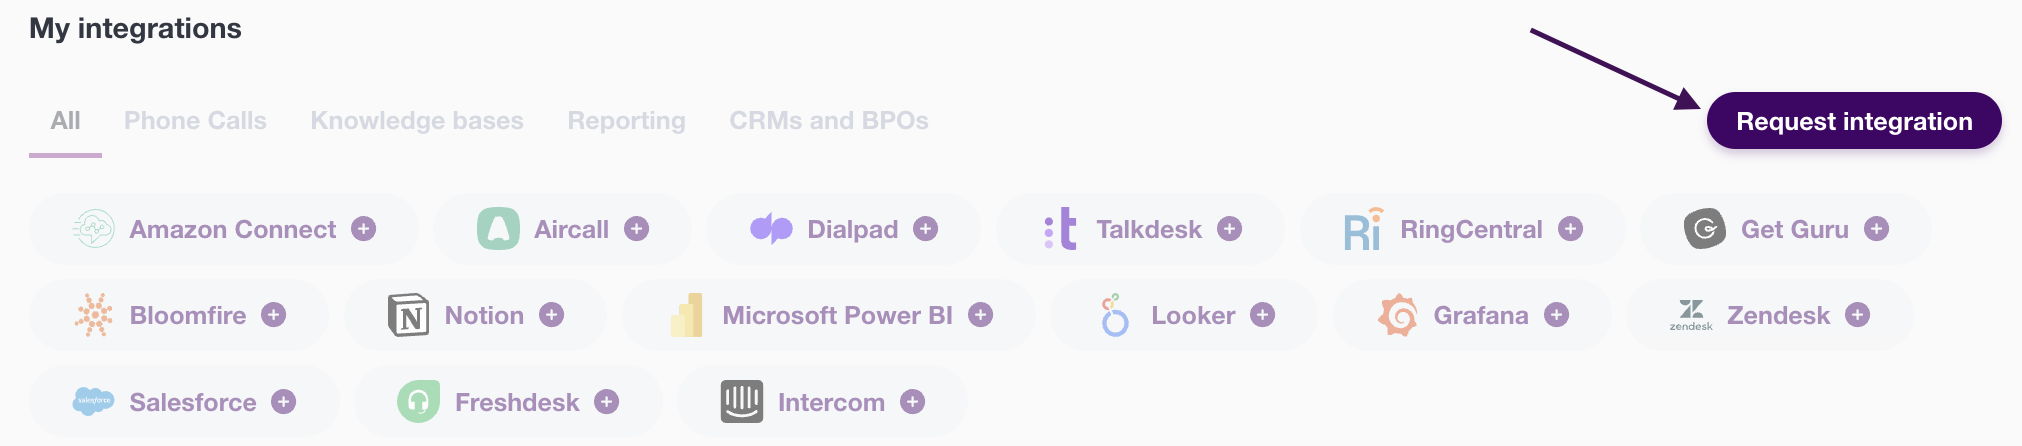Screen dimensions: 2022x446
Task: Add RingCentral using its plus icon
Action: [1571, 229]
